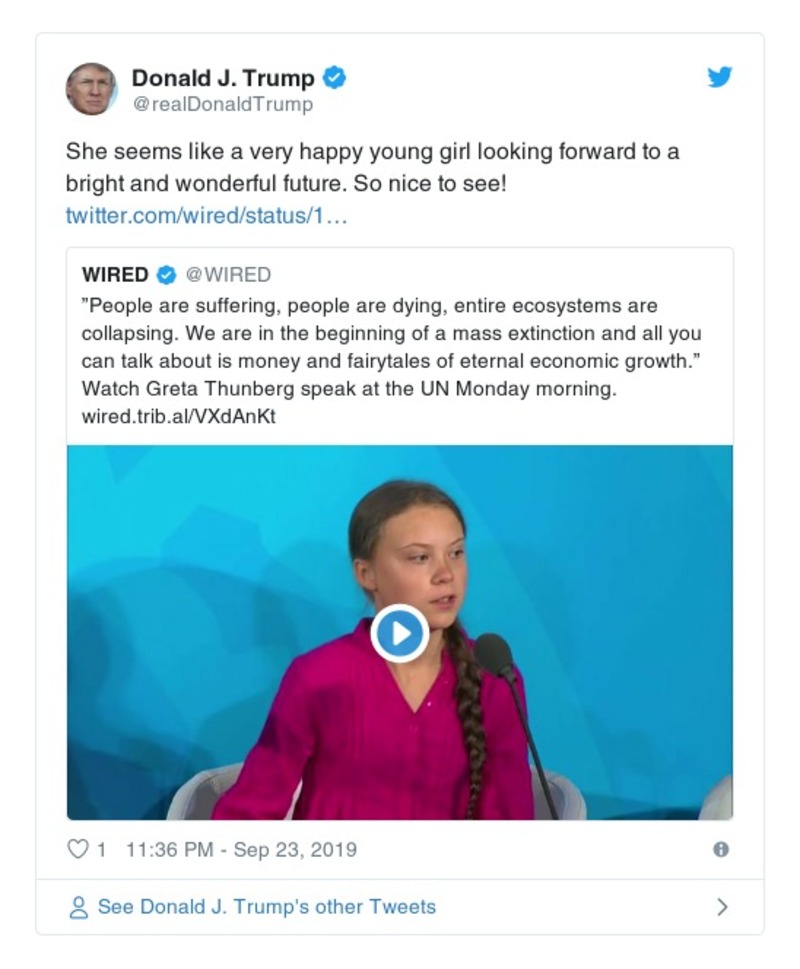800x969 pixels.
Task: See Donald J. Trump's other Tweets
Action: pos(266,908)
